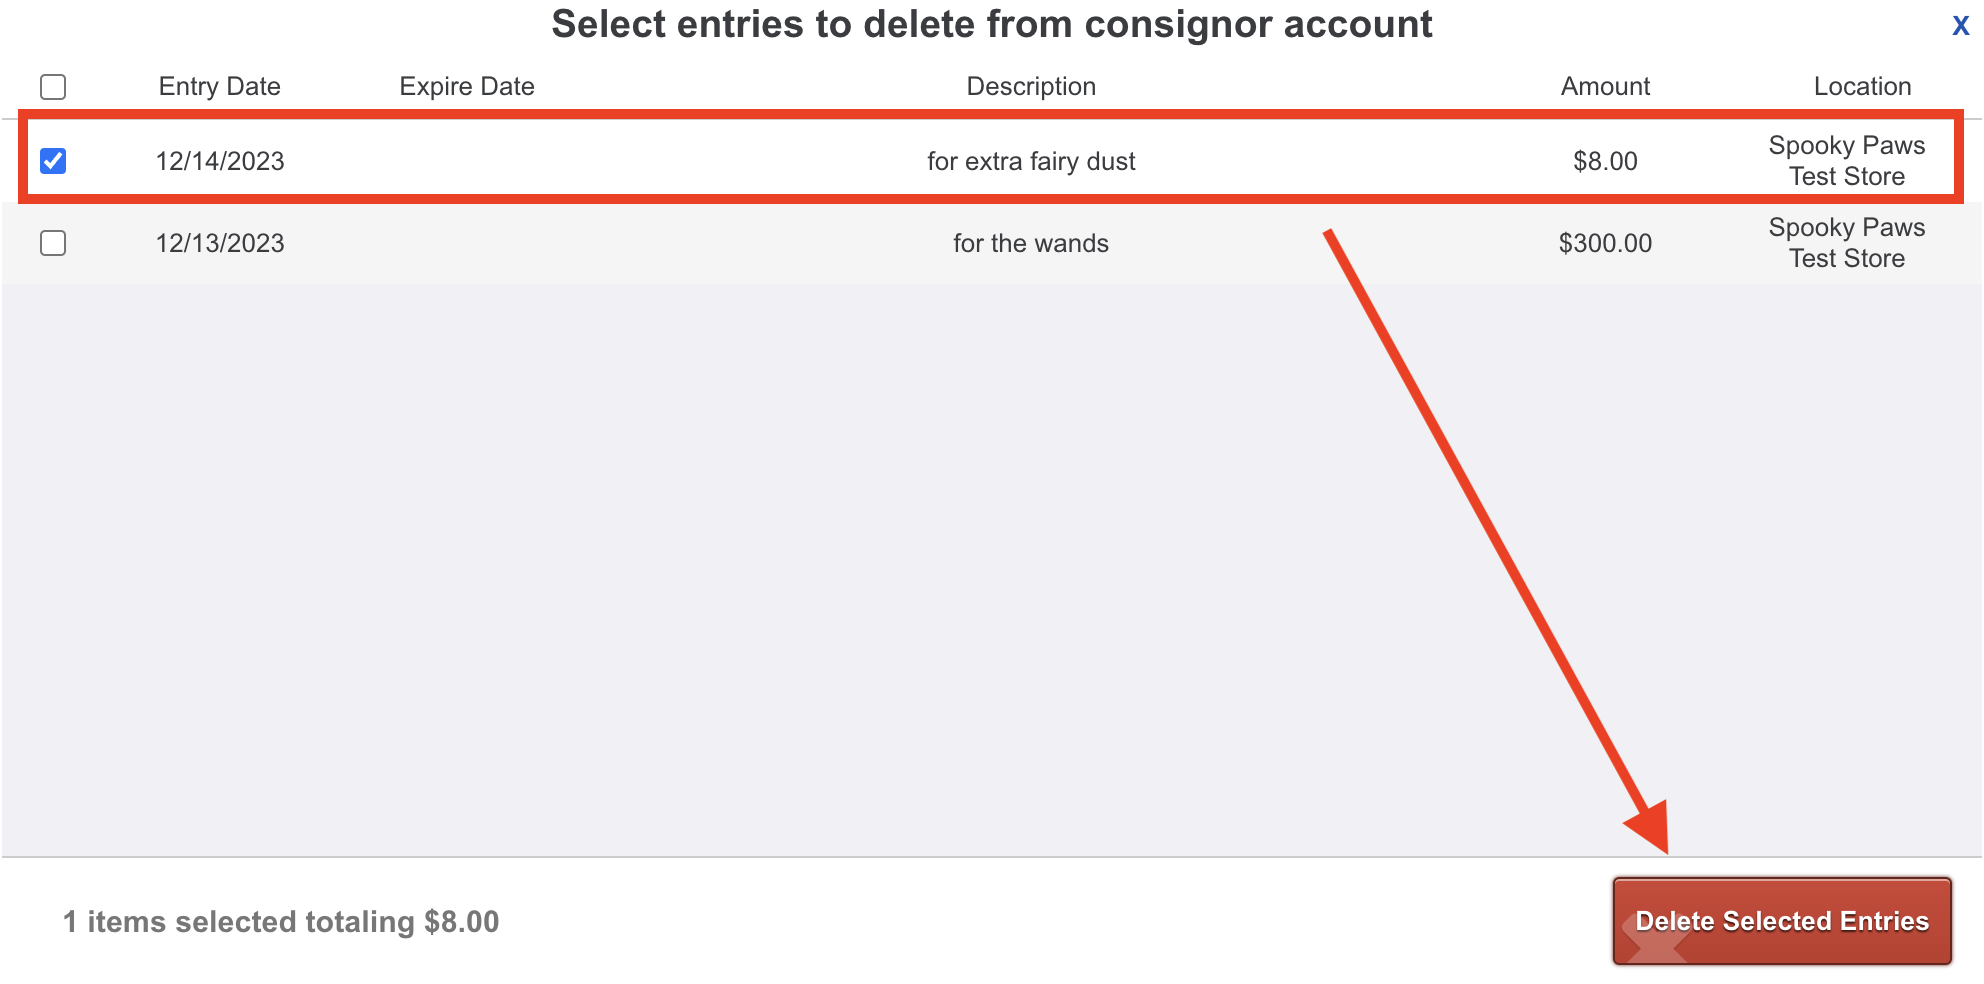The height and width of the screenshot is (984, 1984).
Task: Click the location of the fairy dust entry
Action: click(x=1846, y=161)
